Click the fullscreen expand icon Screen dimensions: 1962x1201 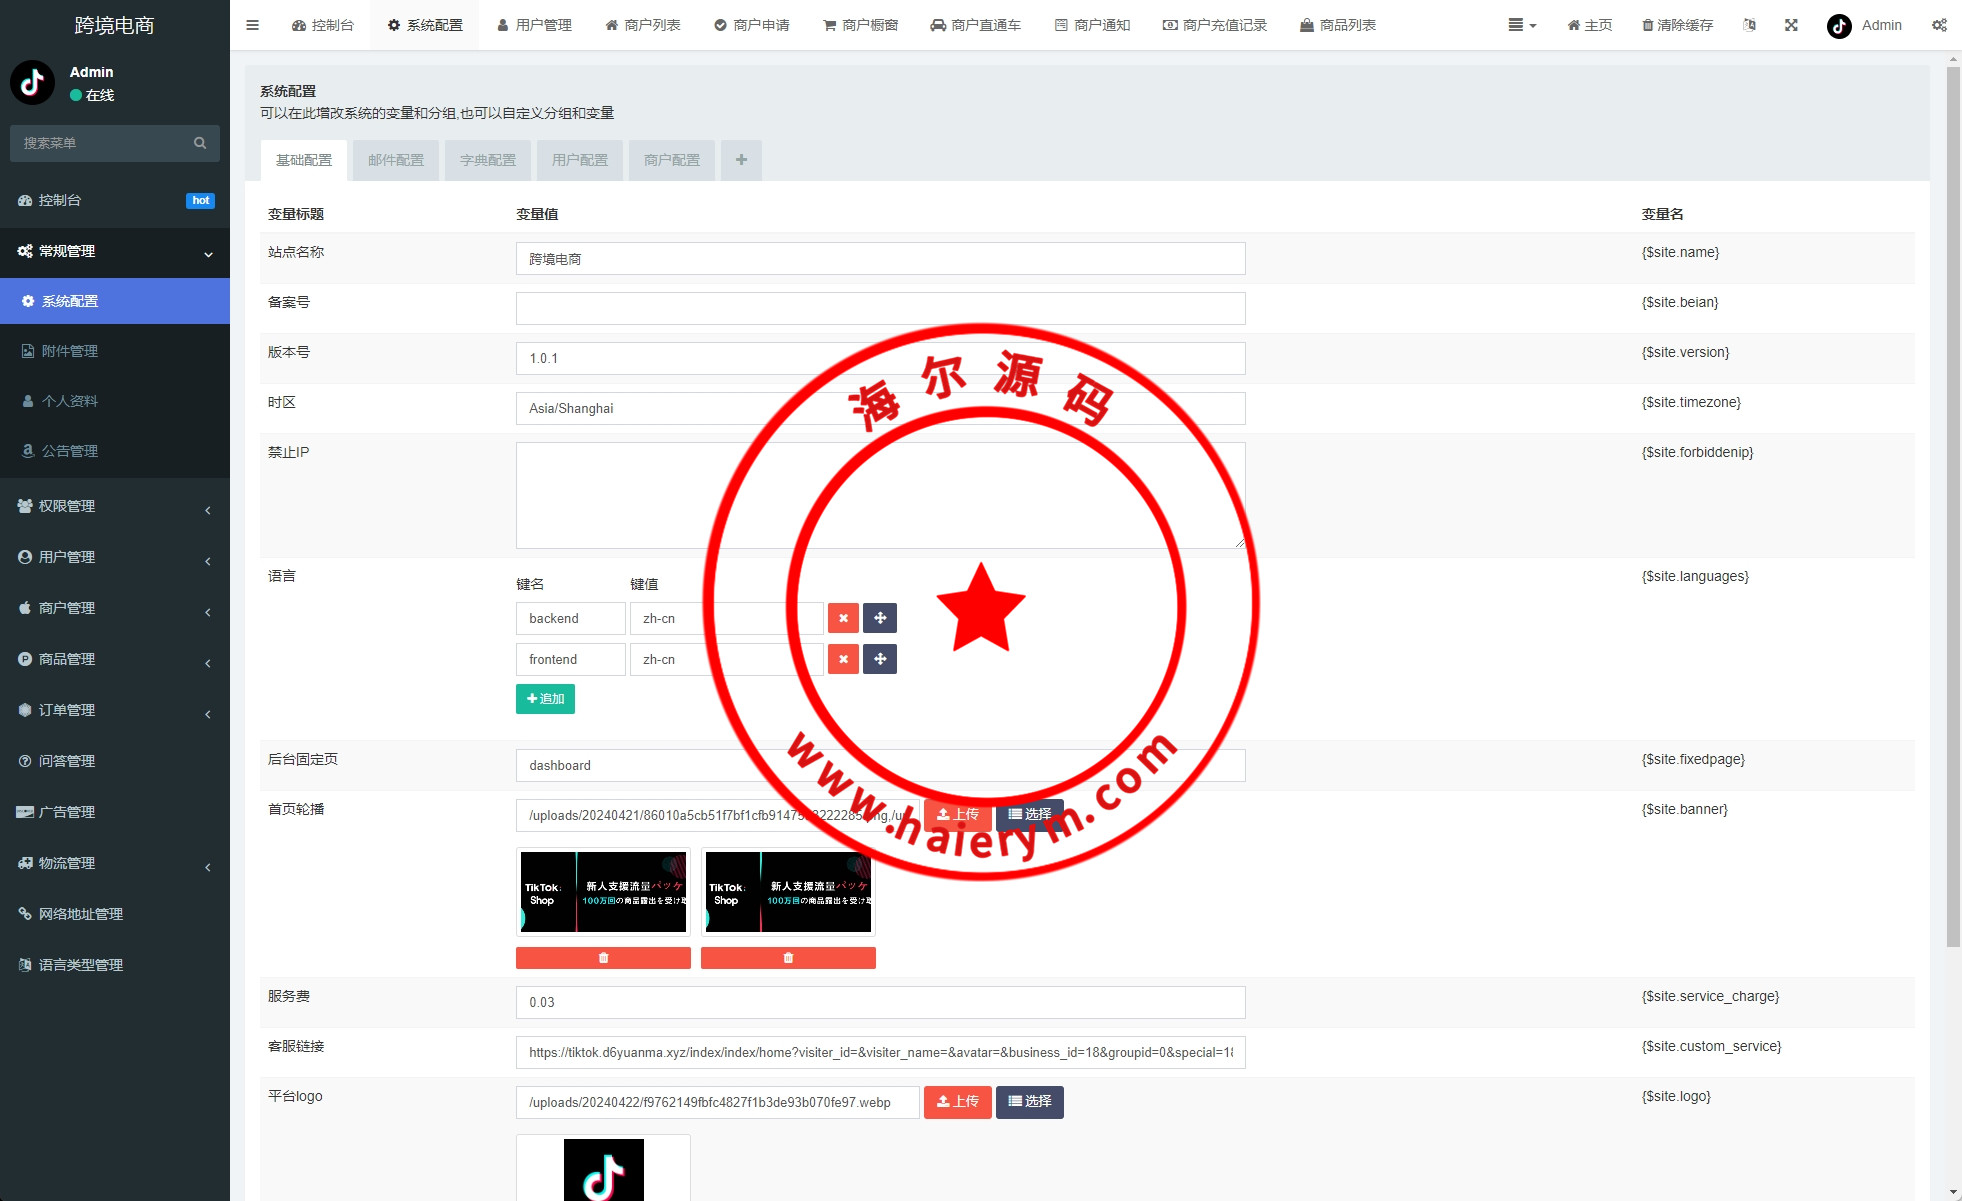tap(1791, 25)
